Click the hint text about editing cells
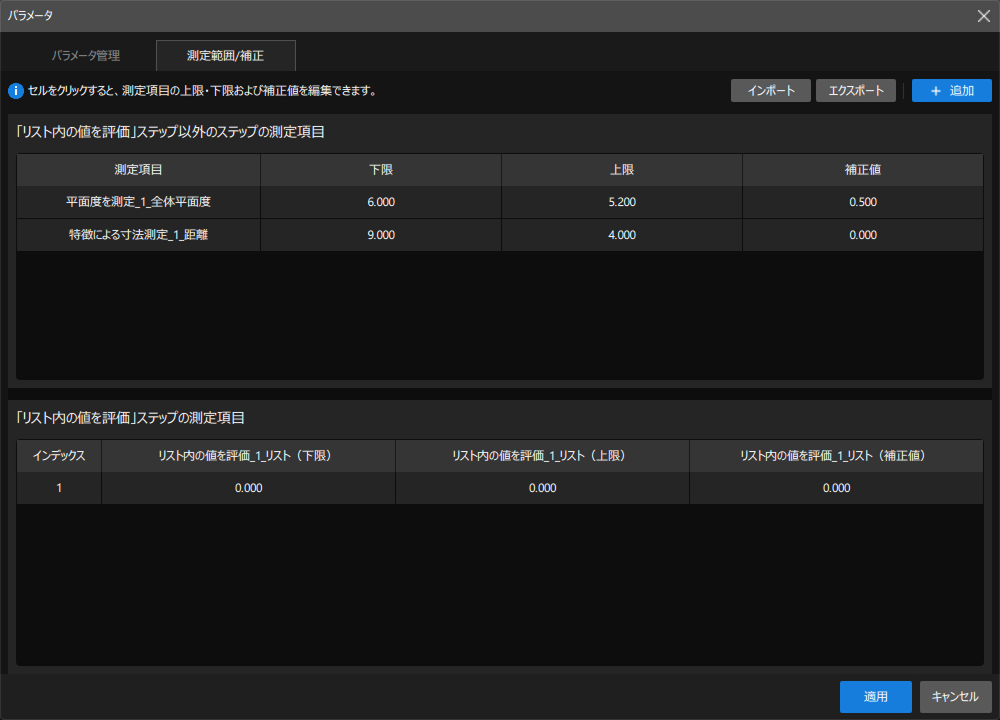 [x=202, y=91]
